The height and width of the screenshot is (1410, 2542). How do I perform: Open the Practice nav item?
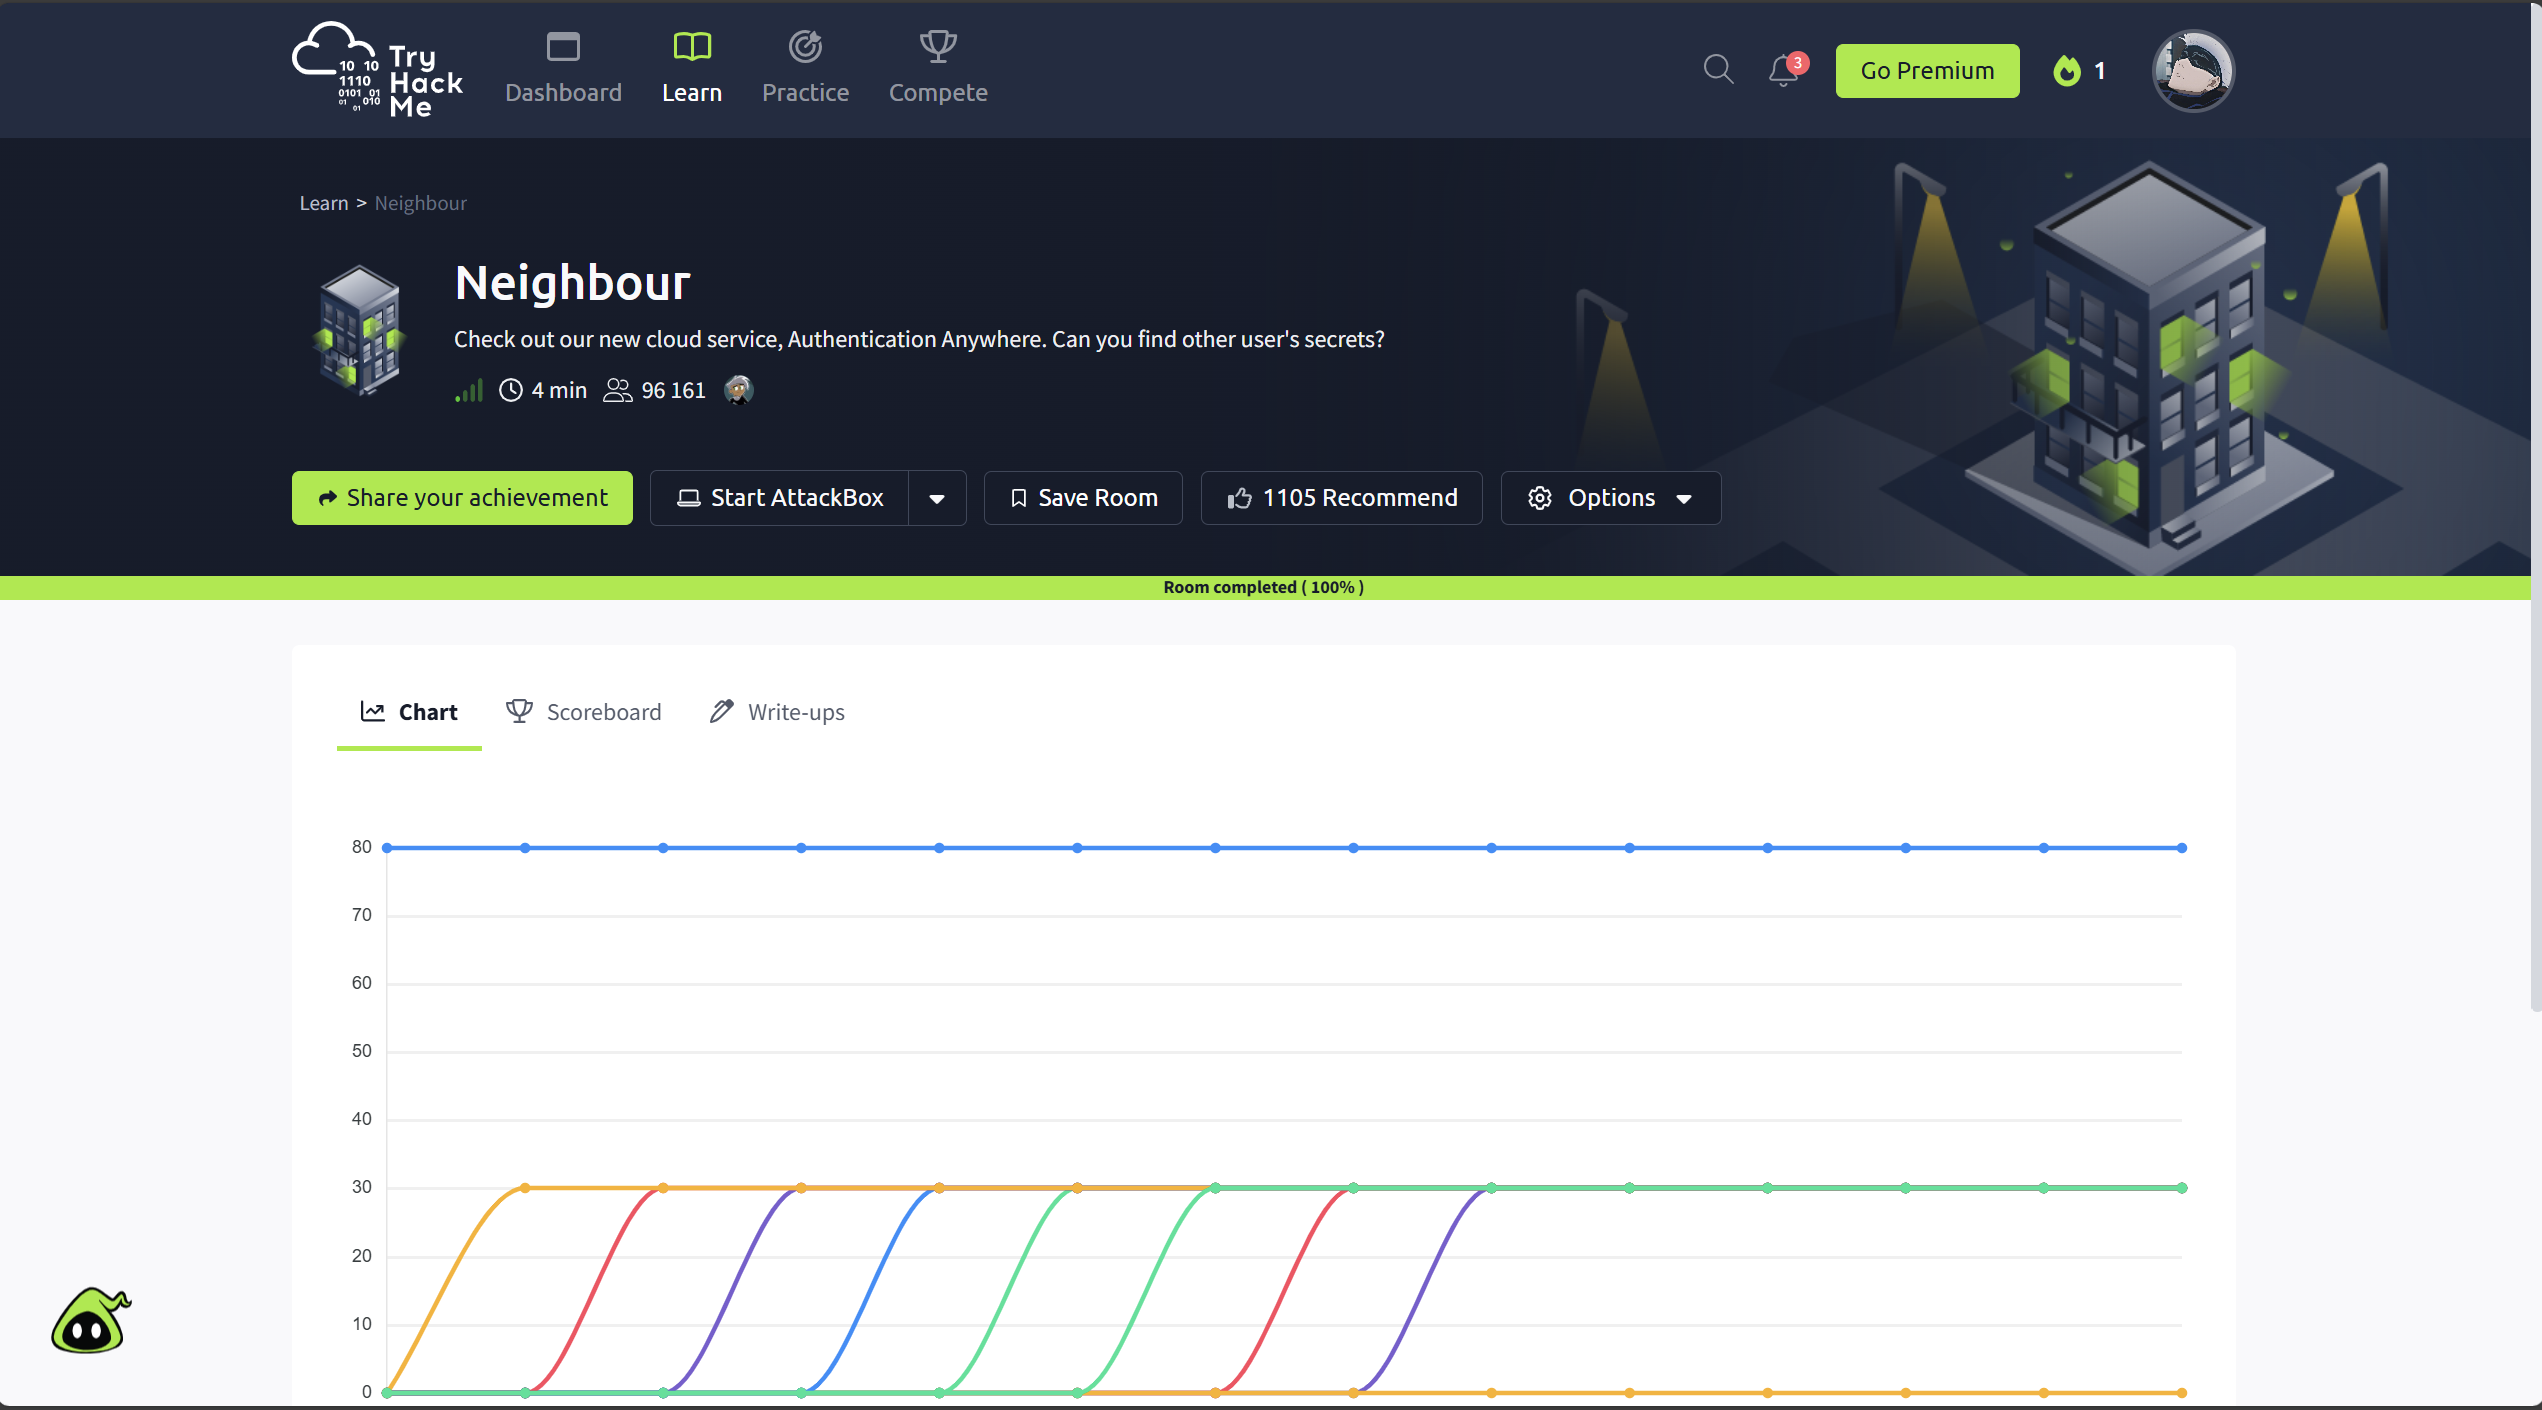click(x=805, y=68)
